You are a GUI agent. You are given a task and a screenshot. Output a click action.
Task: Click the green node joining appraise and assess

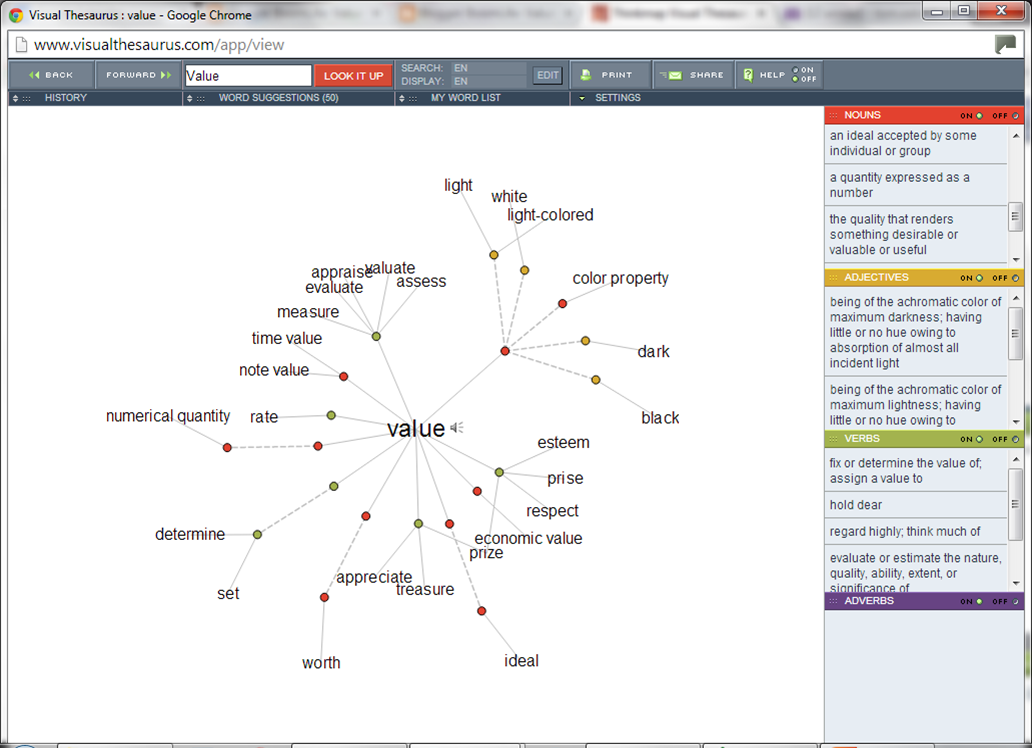coord(376,336)
